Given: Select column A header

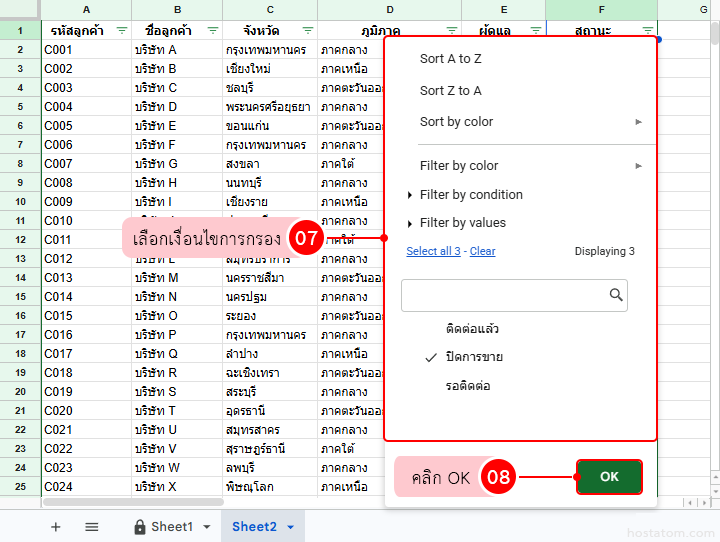Looking at the screenshot, I should (x=86, y=10).
